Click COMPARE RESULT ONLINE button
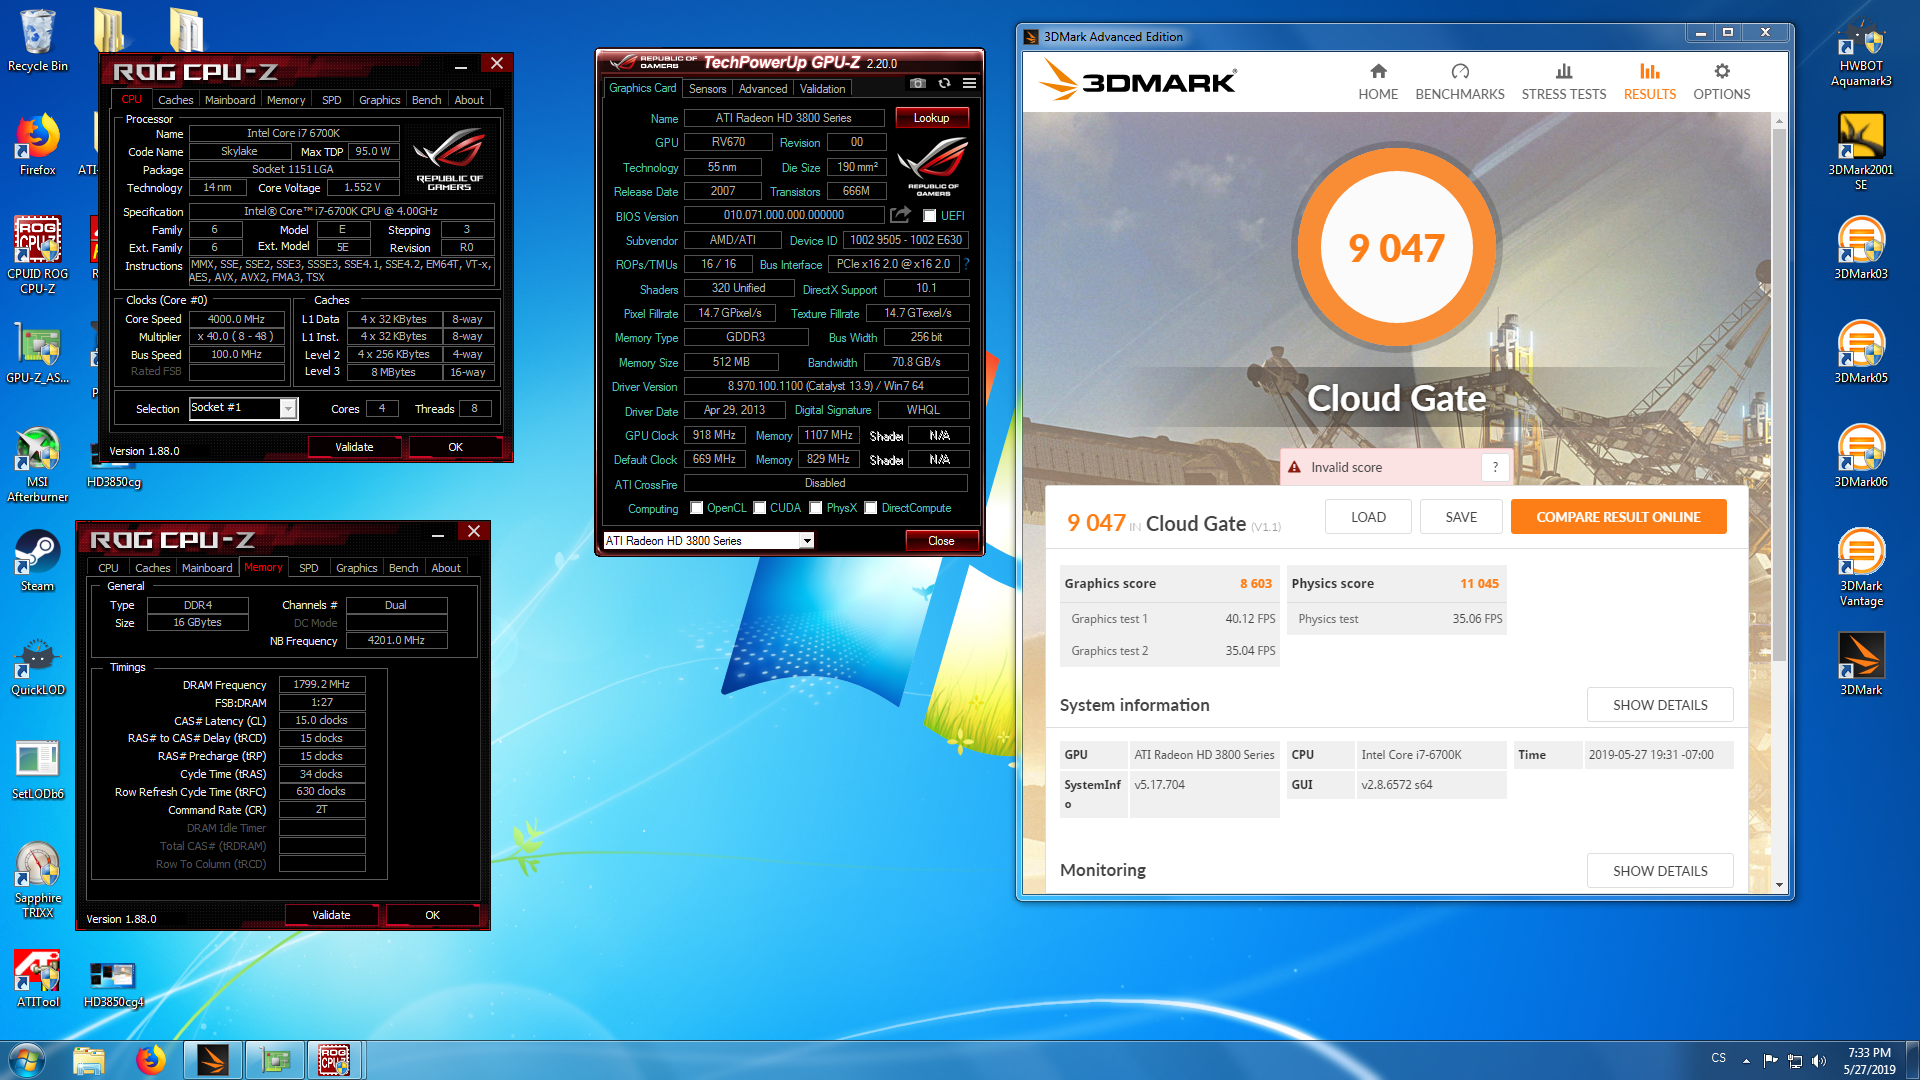The image size is (1920, 1080). click(1618, 517)
